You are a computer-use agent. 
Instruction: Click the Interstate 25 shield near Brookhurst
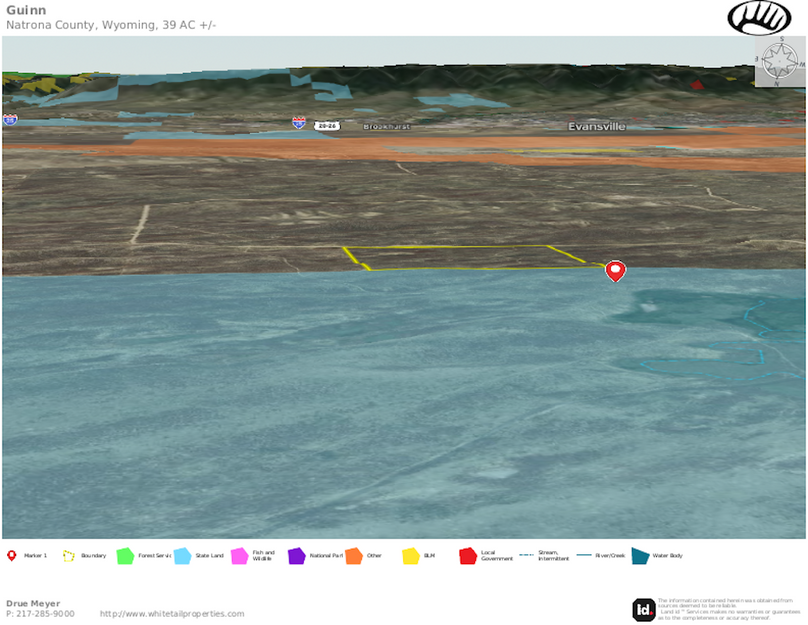click(299, 123)
